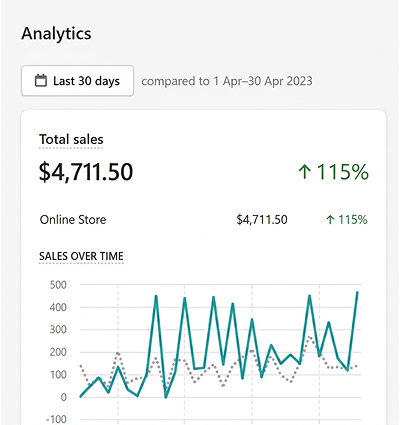Click the 0 label on the y-axis
Image resolution: width=400 pixels, height=425 pixels.
pyautogui.click(x=63, y=397)
